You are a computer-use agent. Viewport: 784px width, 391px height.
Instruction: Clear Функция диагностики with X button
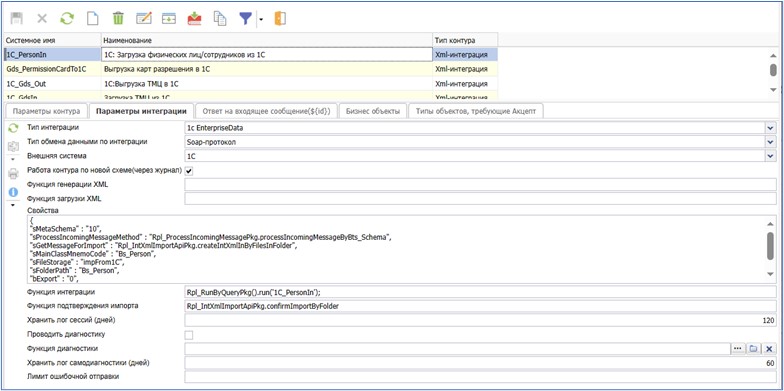click(x=770, y=348)
